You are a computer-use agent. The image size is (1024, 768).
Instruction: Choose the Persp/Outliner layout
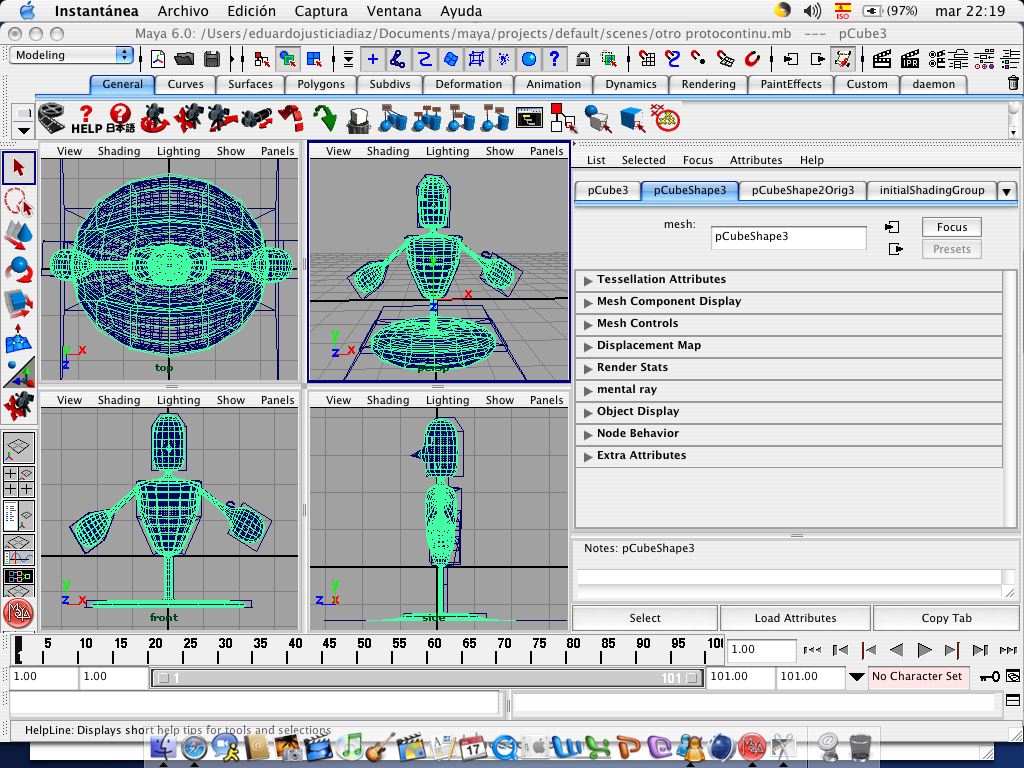tap(18, 516)
